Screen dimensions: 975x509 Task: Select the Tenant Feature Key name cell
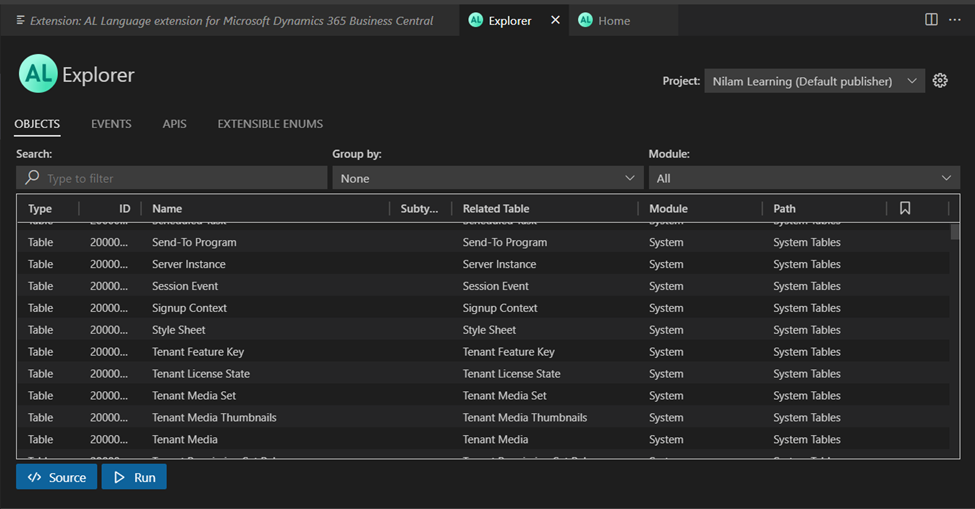coord(198,352)
